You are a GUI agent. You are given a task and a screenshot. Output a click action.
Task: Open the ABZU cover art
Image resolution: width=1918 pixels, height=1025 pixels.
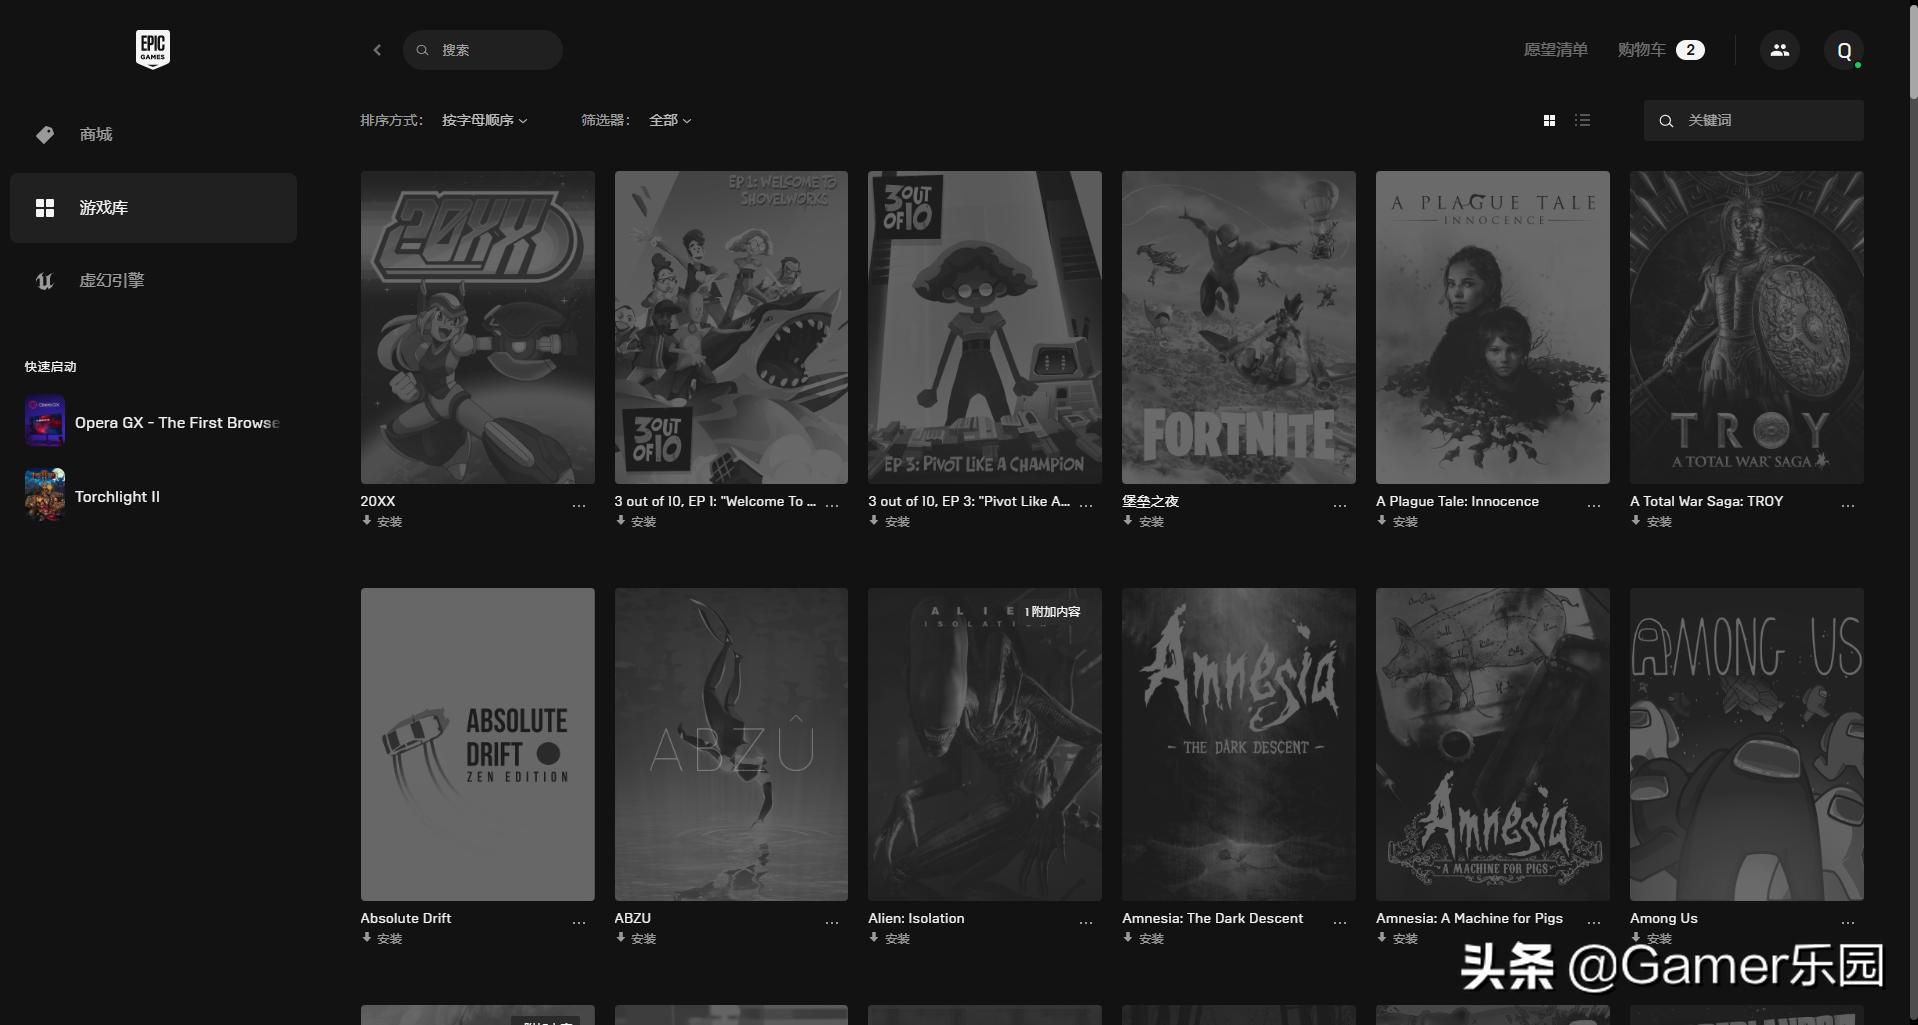click(x=731, y=744)
